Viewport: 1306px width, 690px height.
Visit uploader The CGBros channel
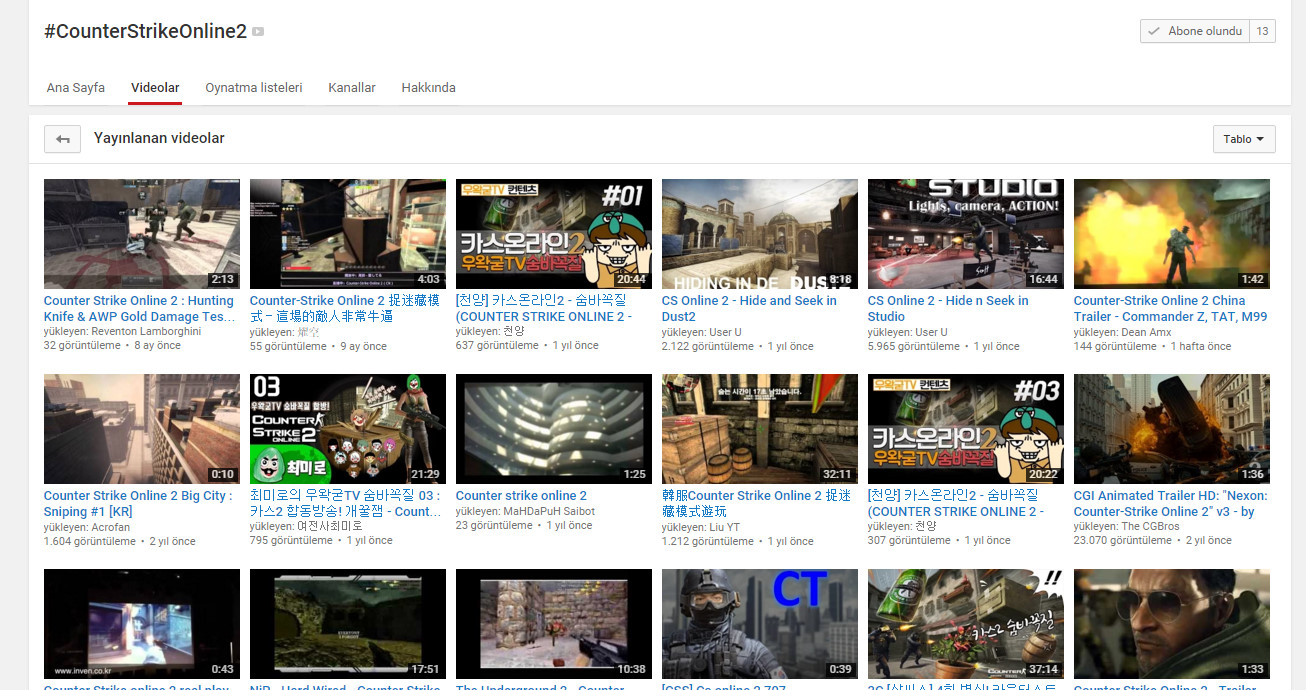pos(1150,526)
